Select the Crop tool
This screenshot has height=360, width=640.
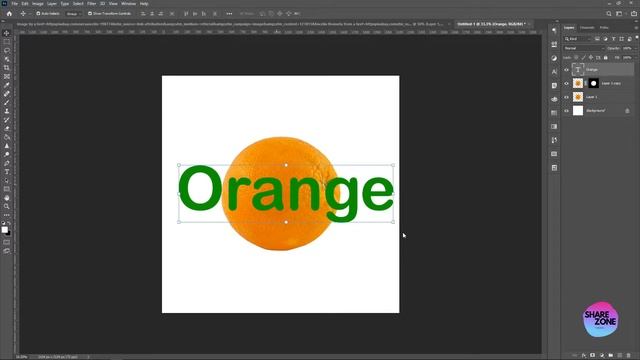7,68
